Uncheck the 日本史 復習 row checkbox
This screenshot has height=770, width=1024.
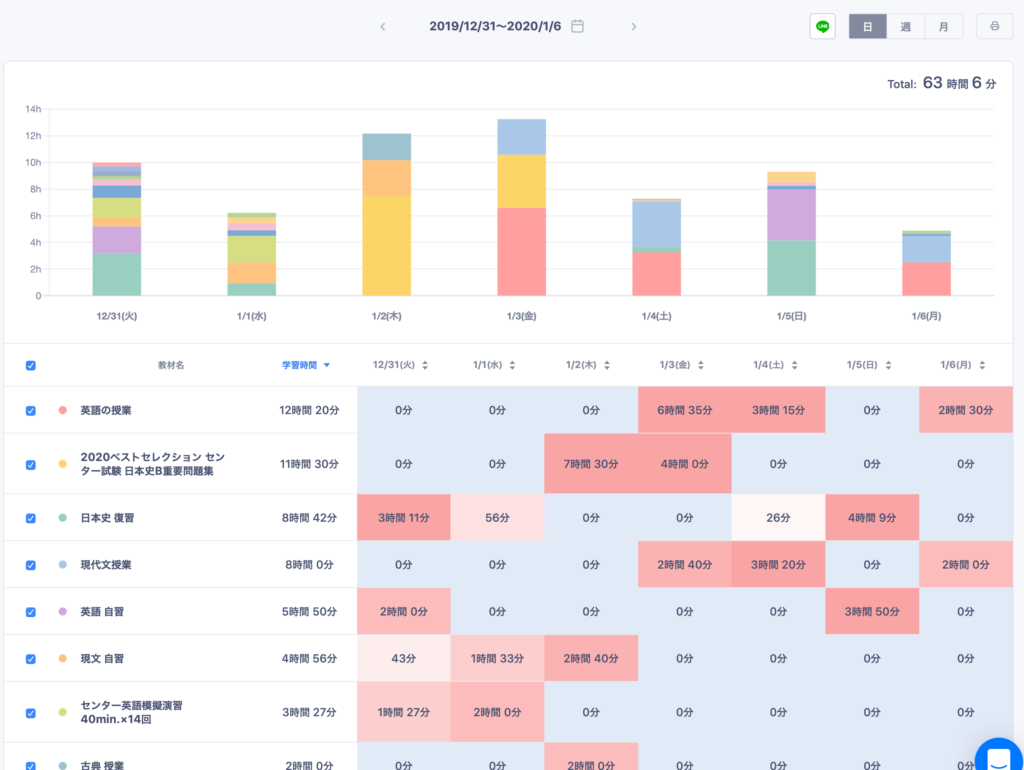coord(30,518)
